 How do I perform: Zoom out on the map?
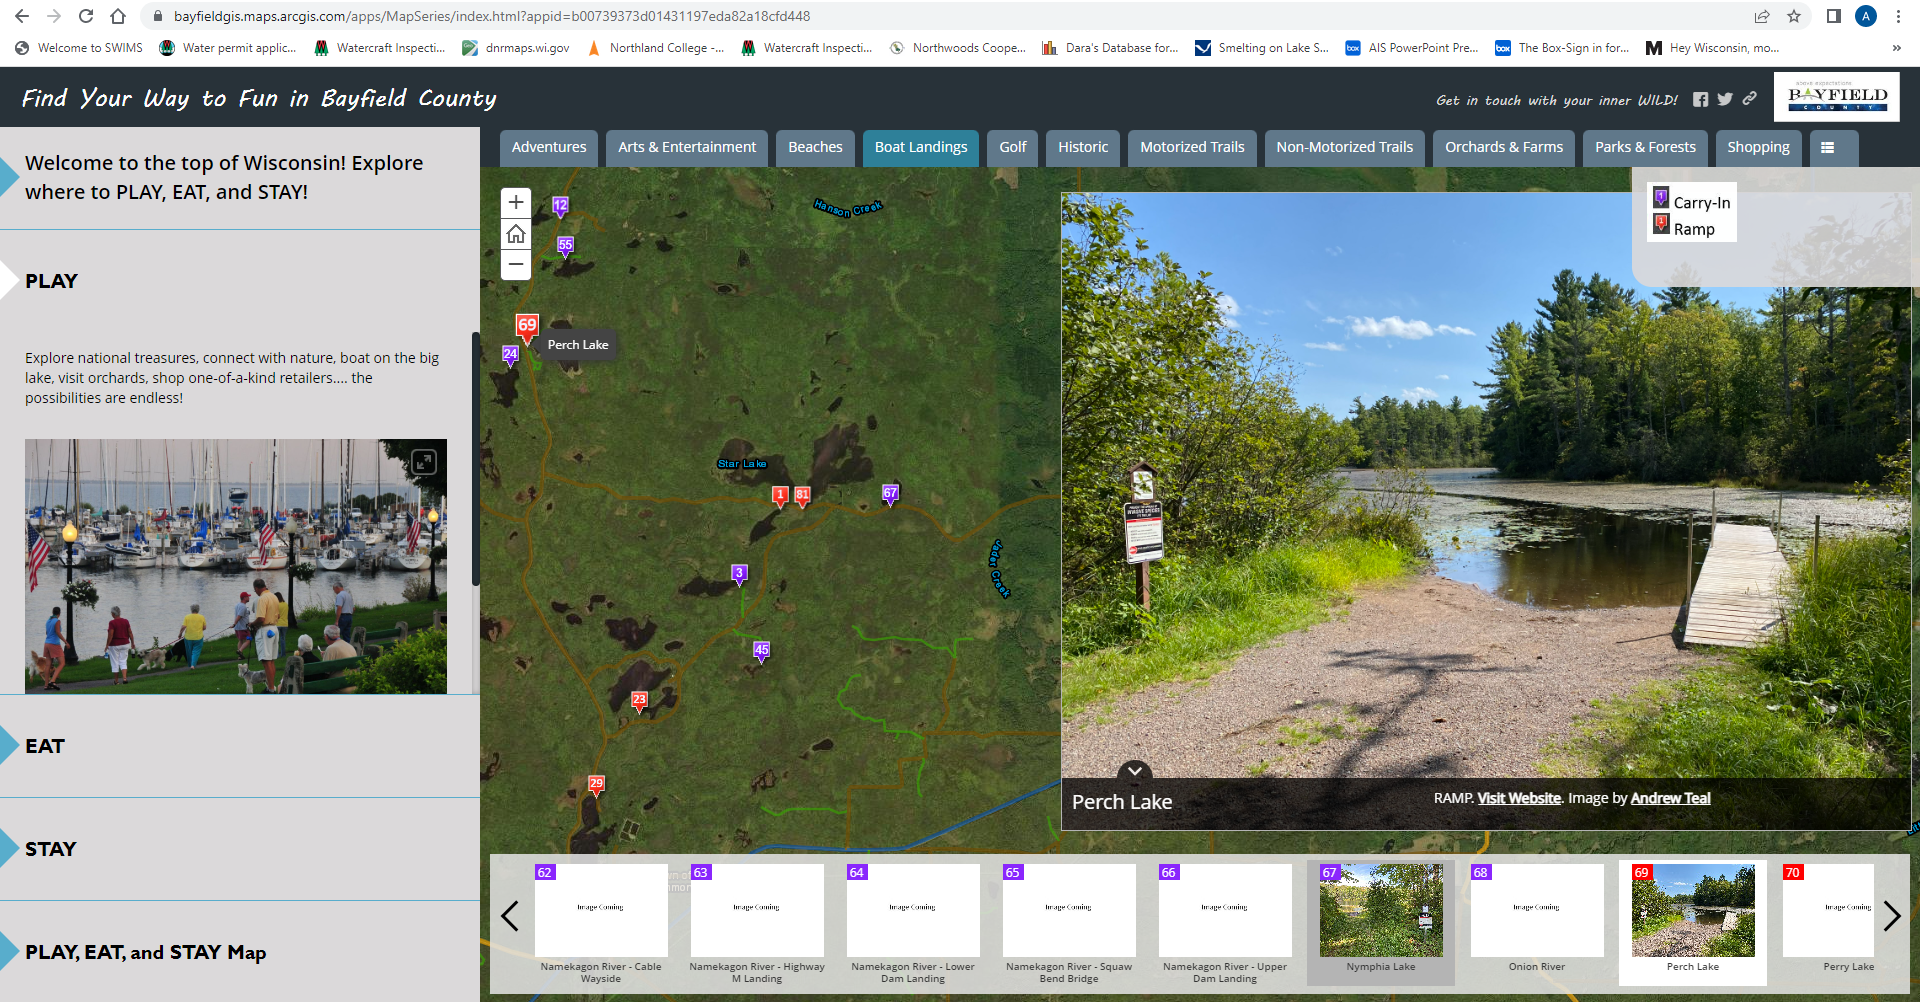click(516, 265)
